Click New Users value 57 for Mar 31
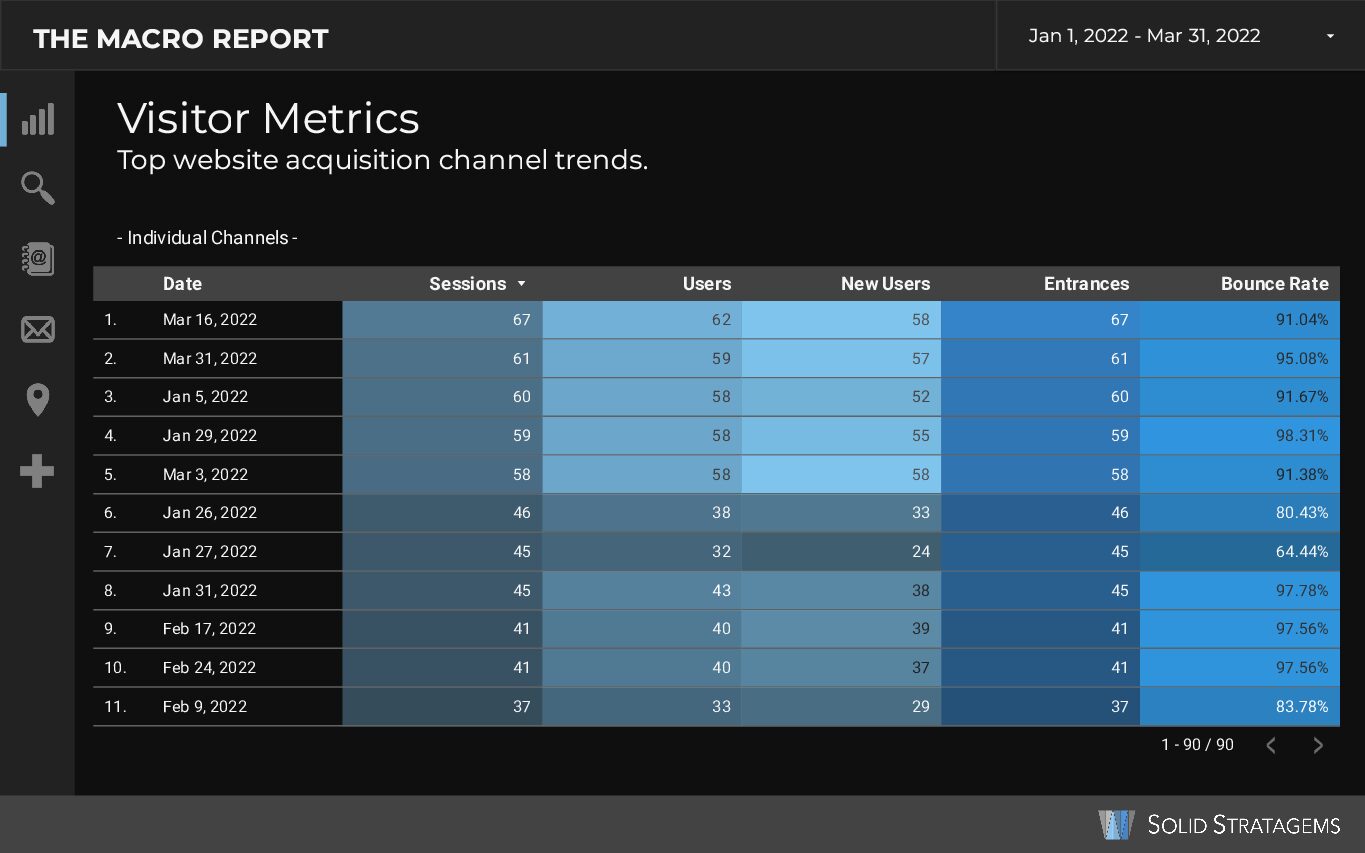The height and width of the screenshot is (853, 1365). (x=841, y=358)
